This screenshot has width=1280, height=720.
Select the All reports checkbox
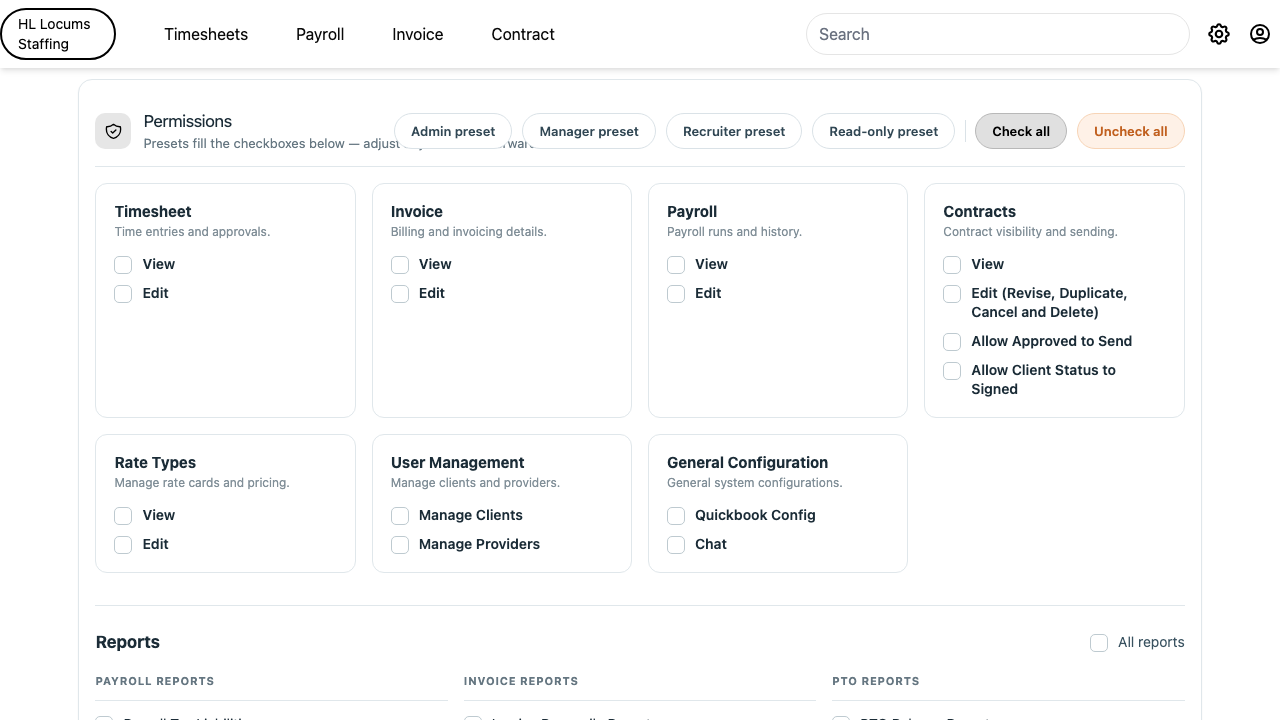[x=1099, y=643]
